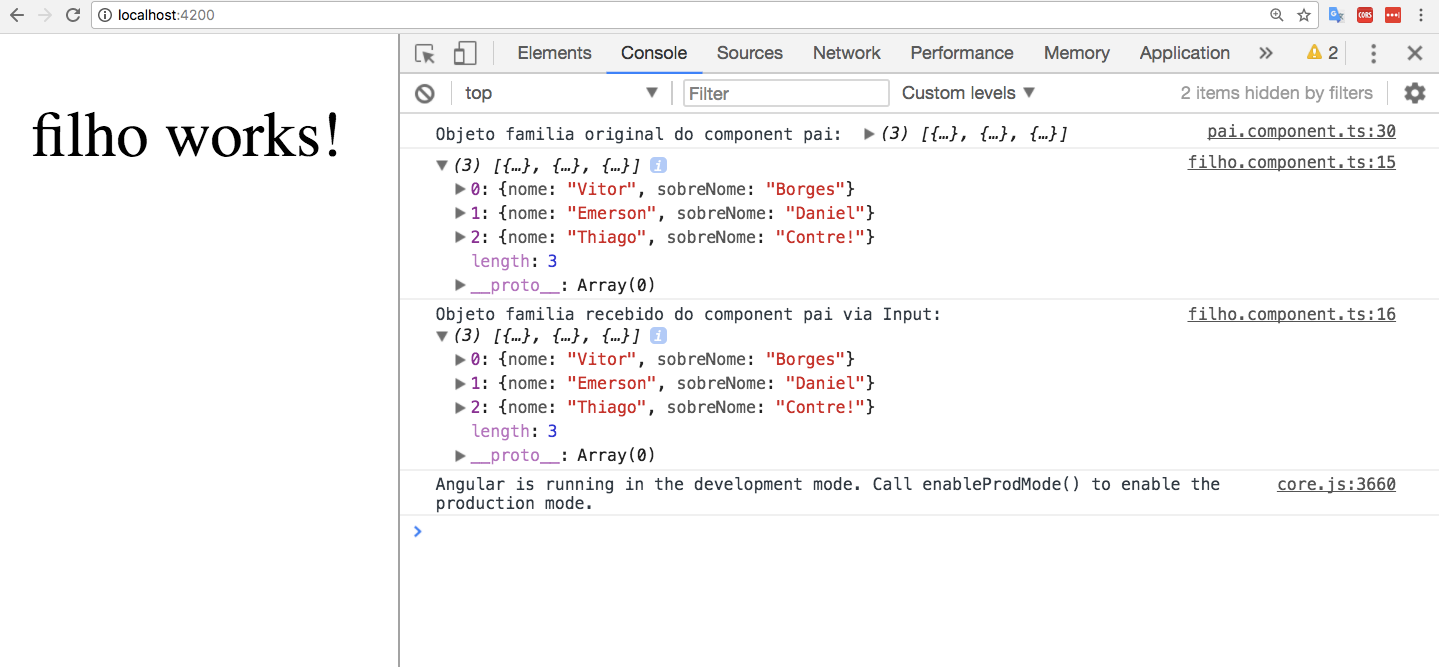
Task: Click the browser back arrow
Action: pos(16,15)
